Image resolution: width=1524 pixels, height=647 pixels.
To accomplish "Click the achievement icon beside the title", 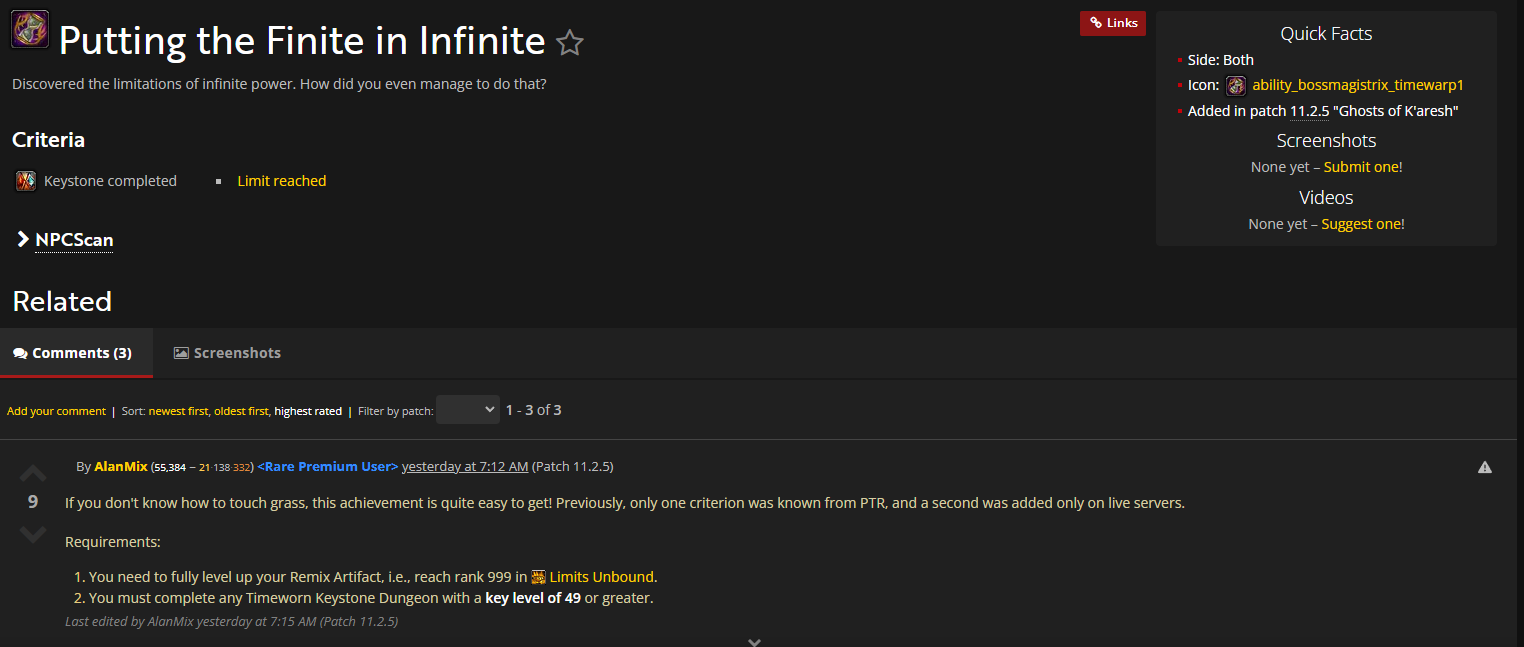I will [29, 29].
